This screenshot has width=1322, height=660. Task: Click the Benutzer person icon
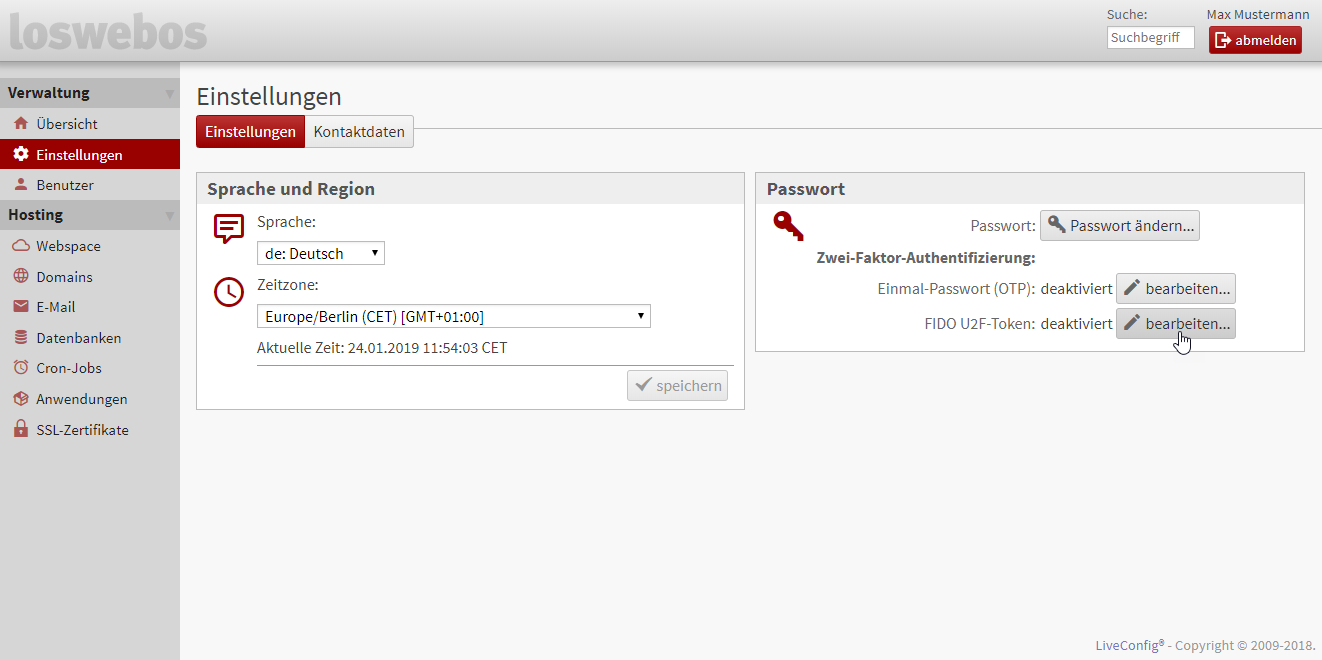pyautogui.click(x=20, y=185)
